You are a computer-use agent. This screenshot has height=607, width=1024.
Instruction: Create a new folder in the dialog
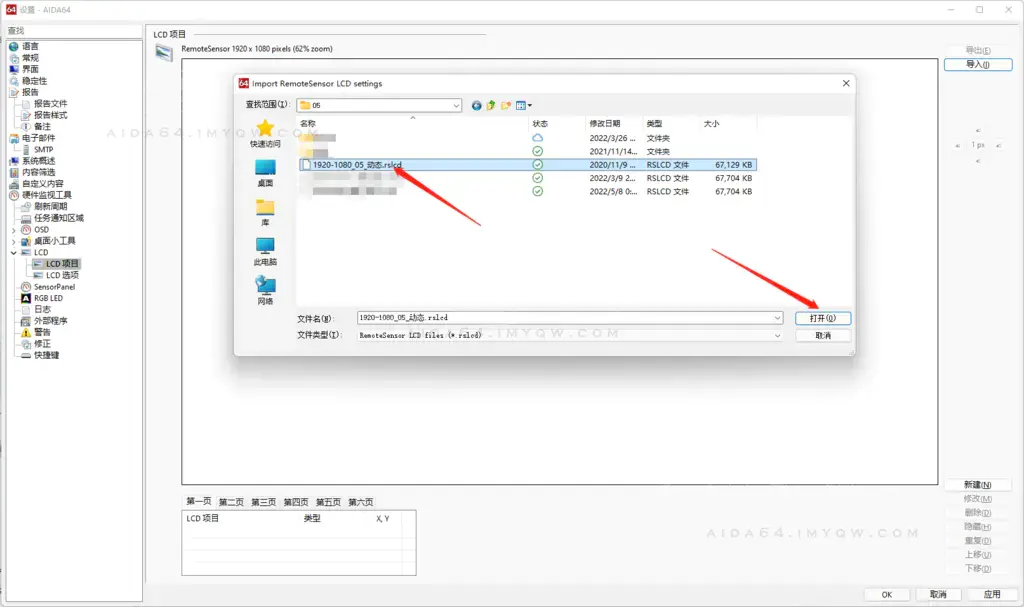point(505,105)
